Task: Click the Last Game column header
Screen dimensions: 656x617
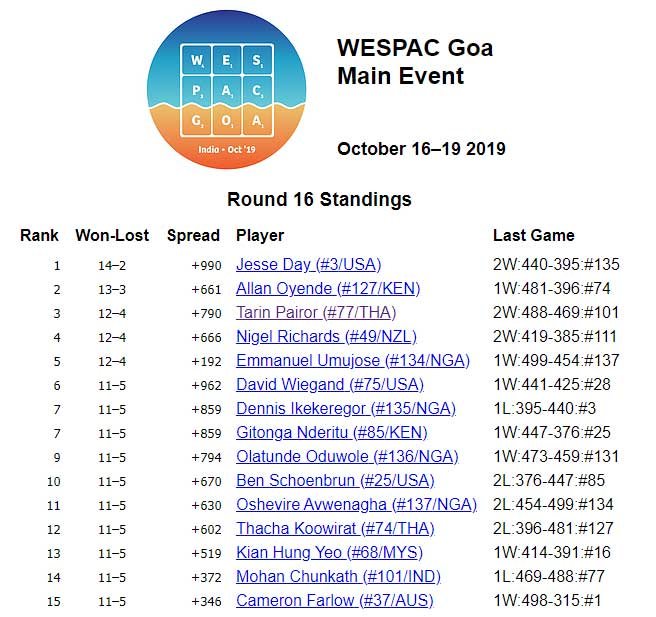Action: 533,236
